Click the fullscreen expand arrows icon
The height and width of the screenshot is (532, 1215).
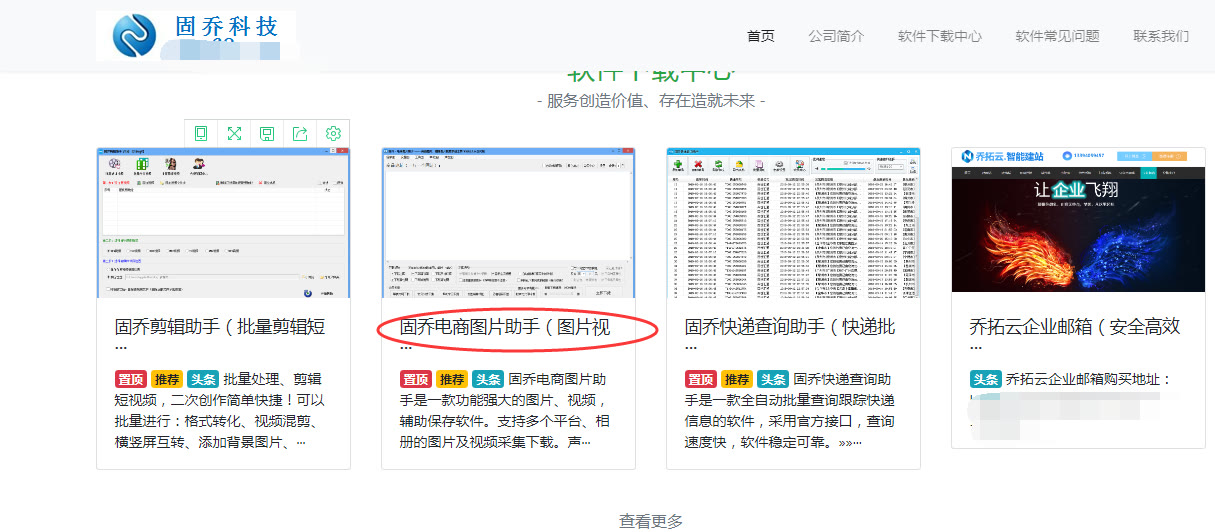tap(234, 133)
